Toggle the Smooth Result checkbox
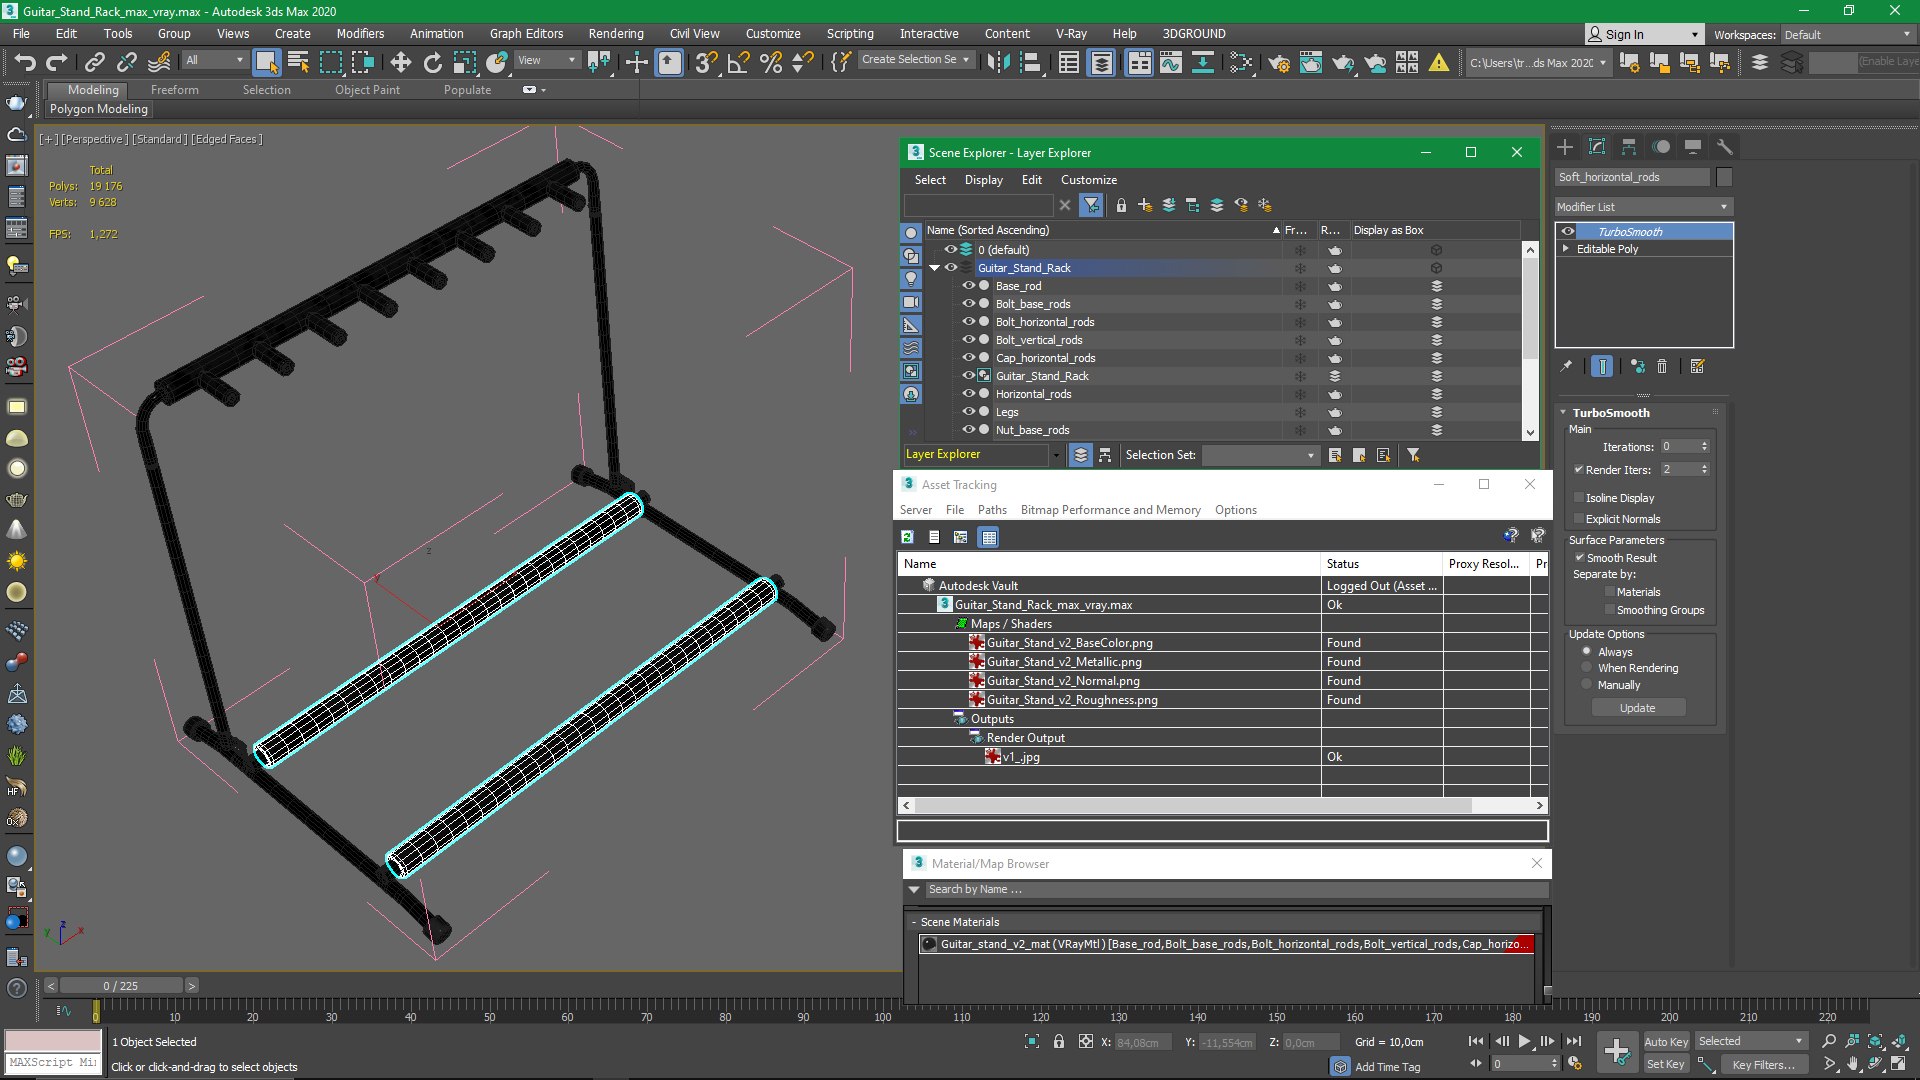 click(1579, 558)
